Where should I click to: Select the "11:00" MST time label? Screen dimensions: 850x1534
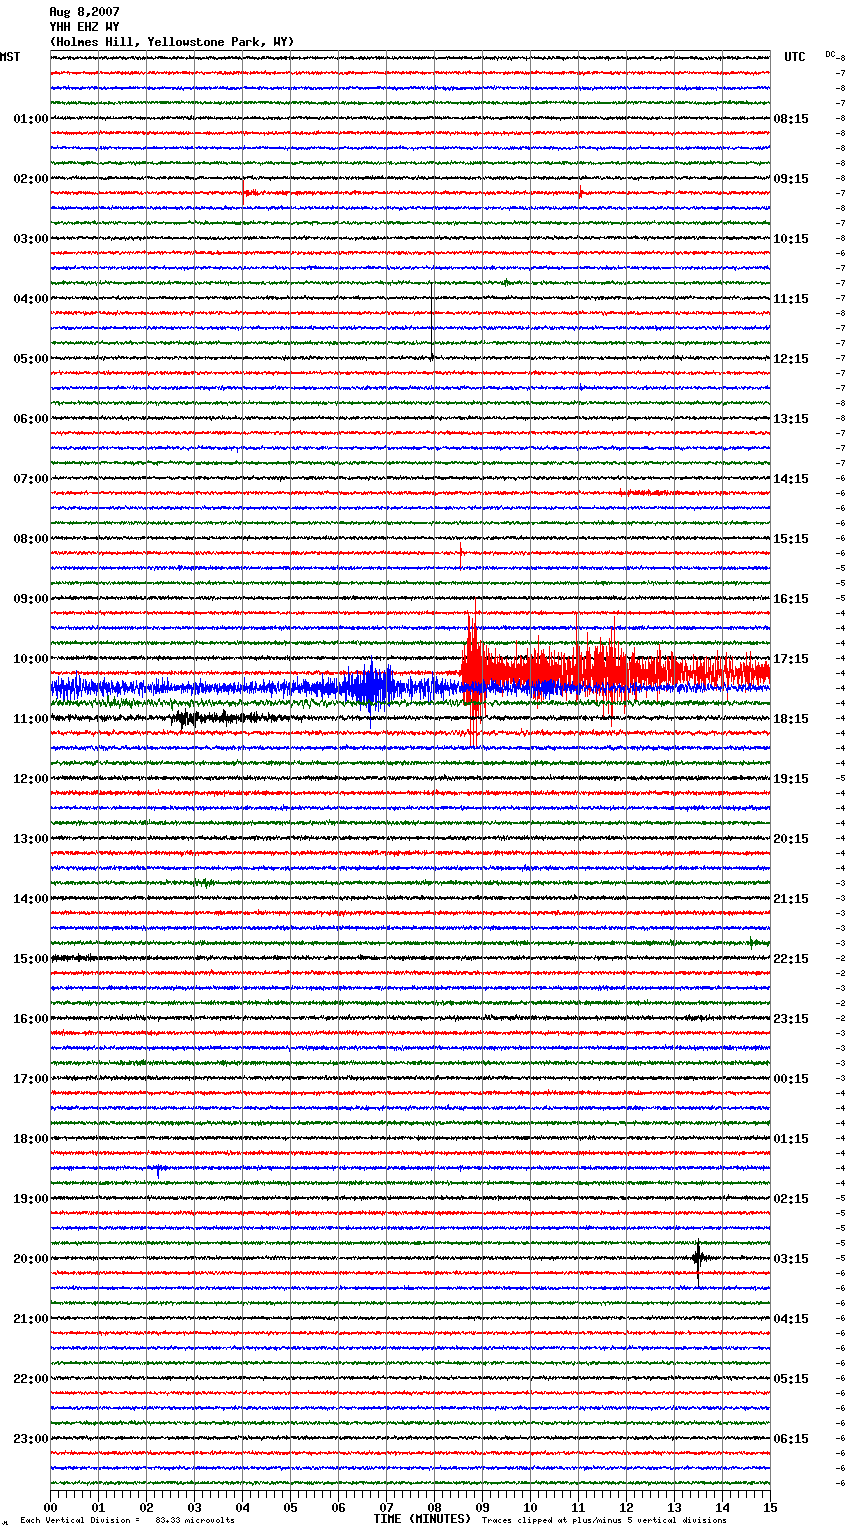click(31, 719)
